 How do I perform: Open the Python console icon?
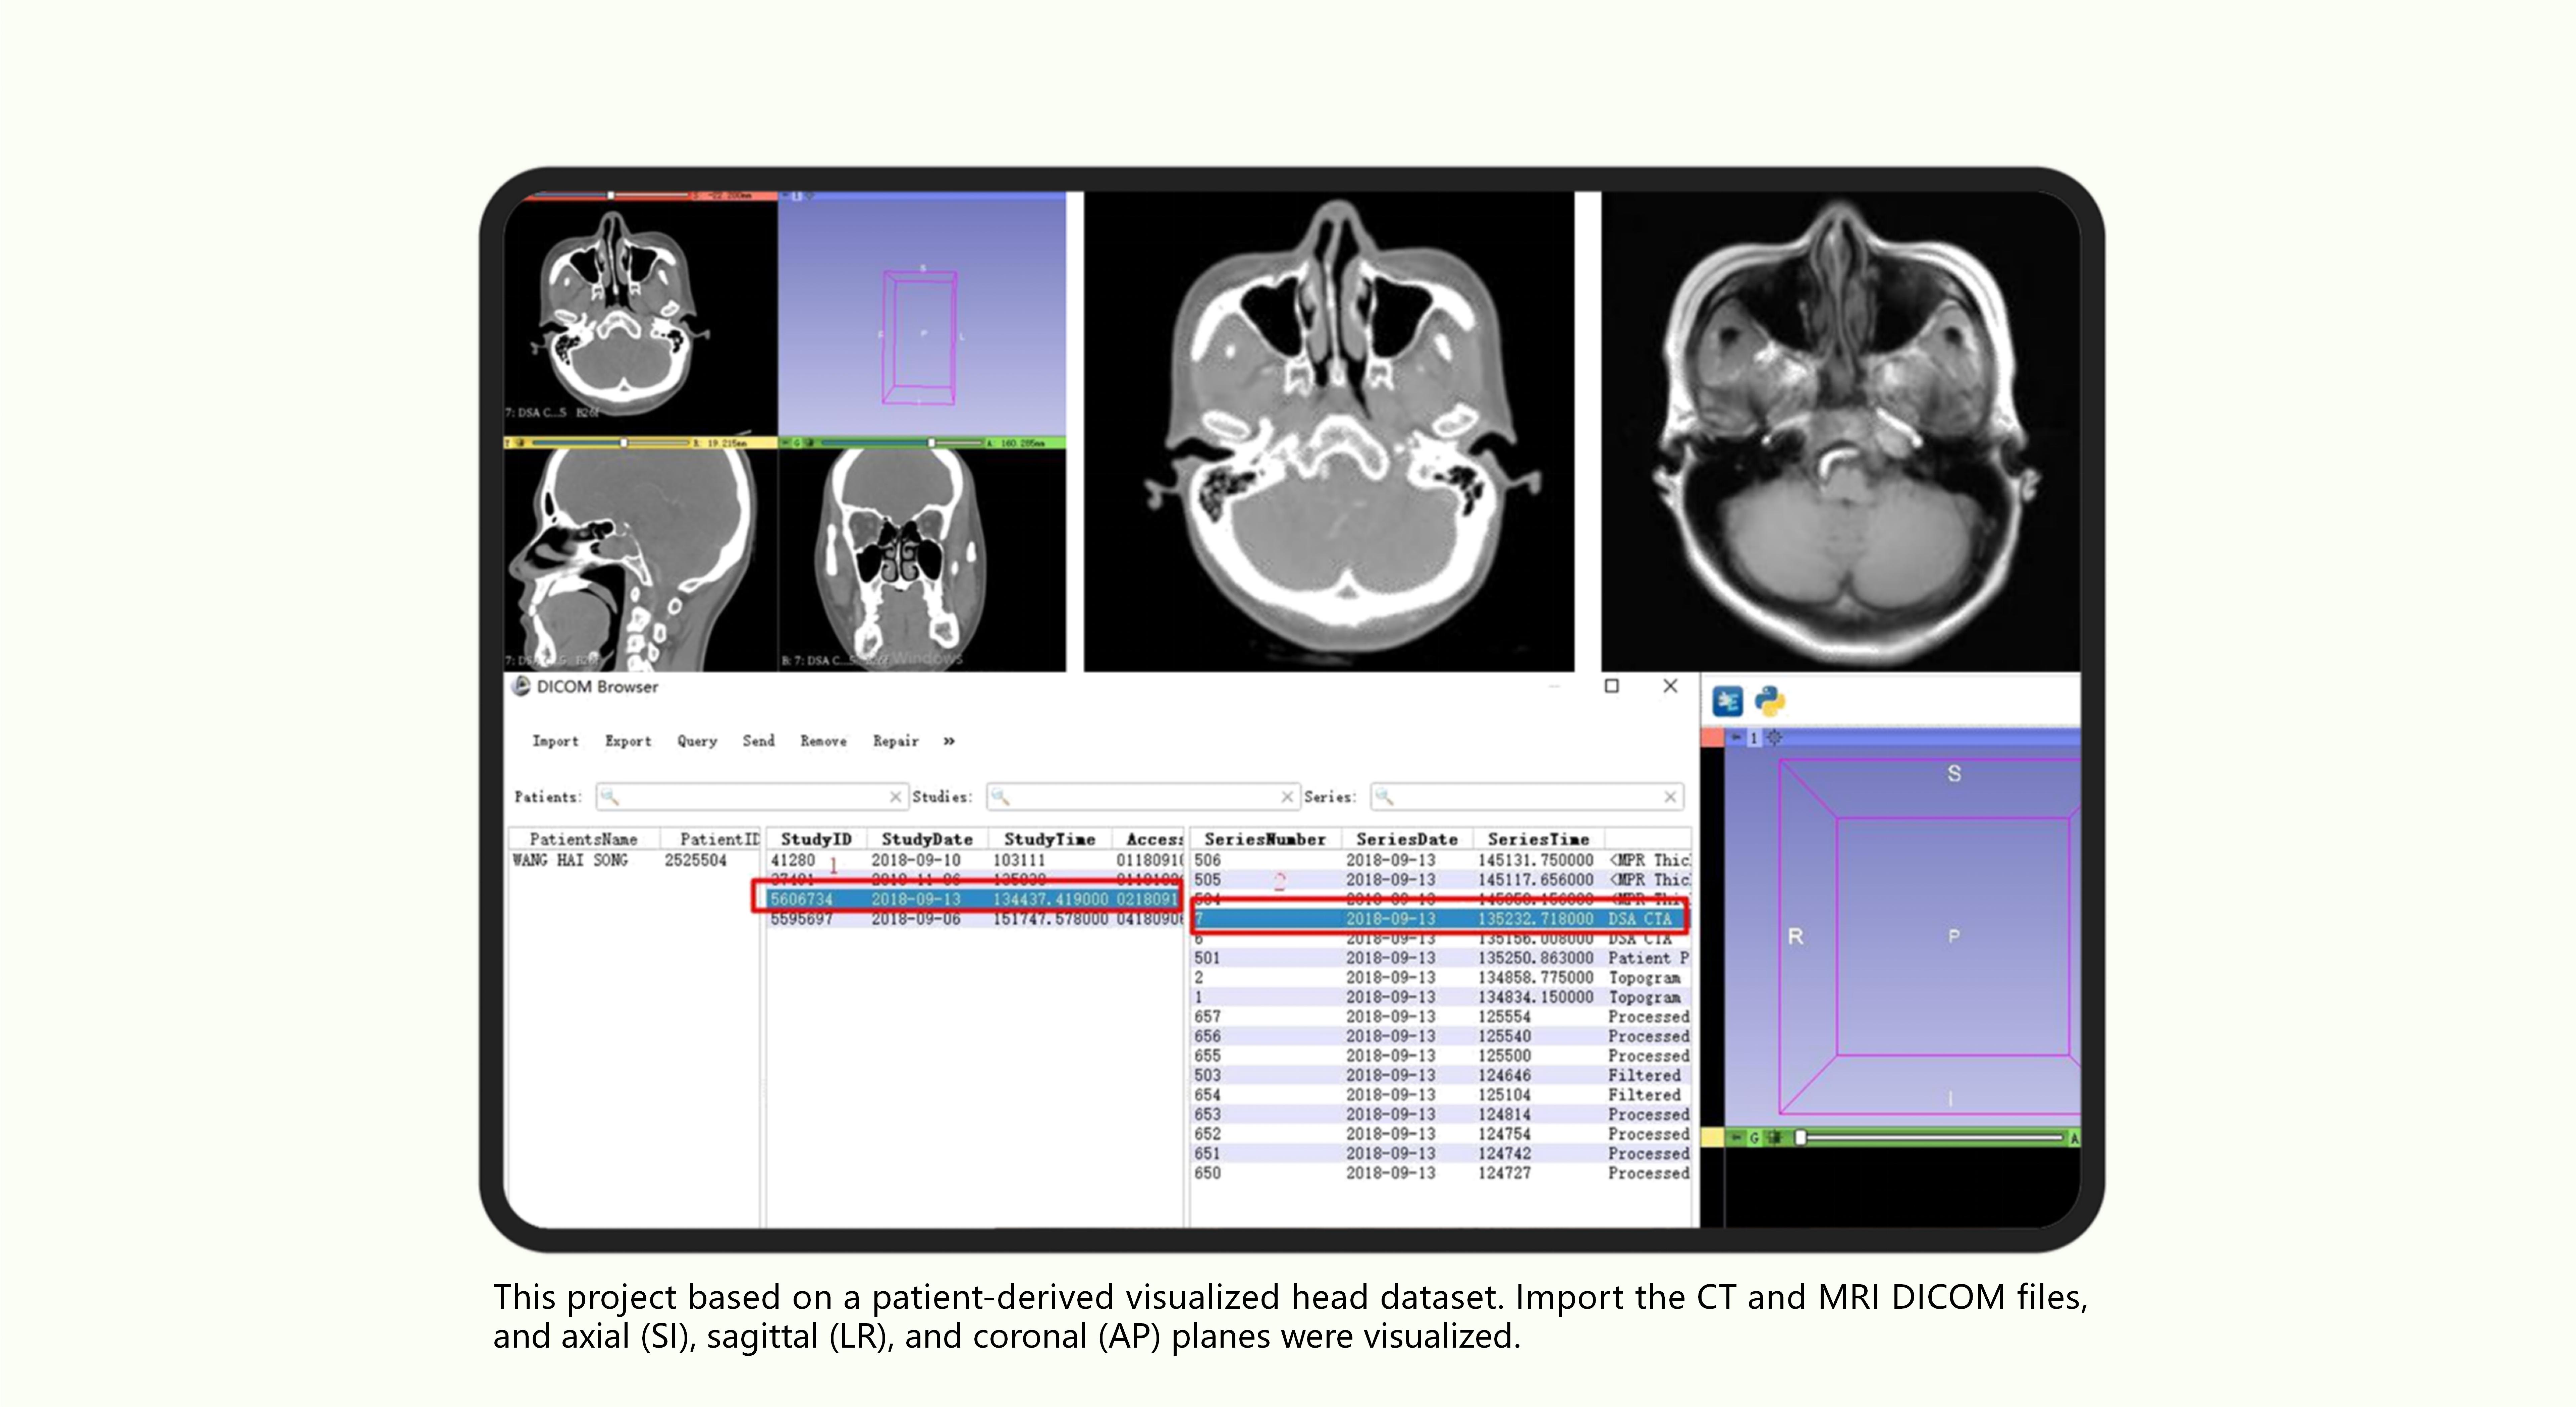(x=1770, y=701)
